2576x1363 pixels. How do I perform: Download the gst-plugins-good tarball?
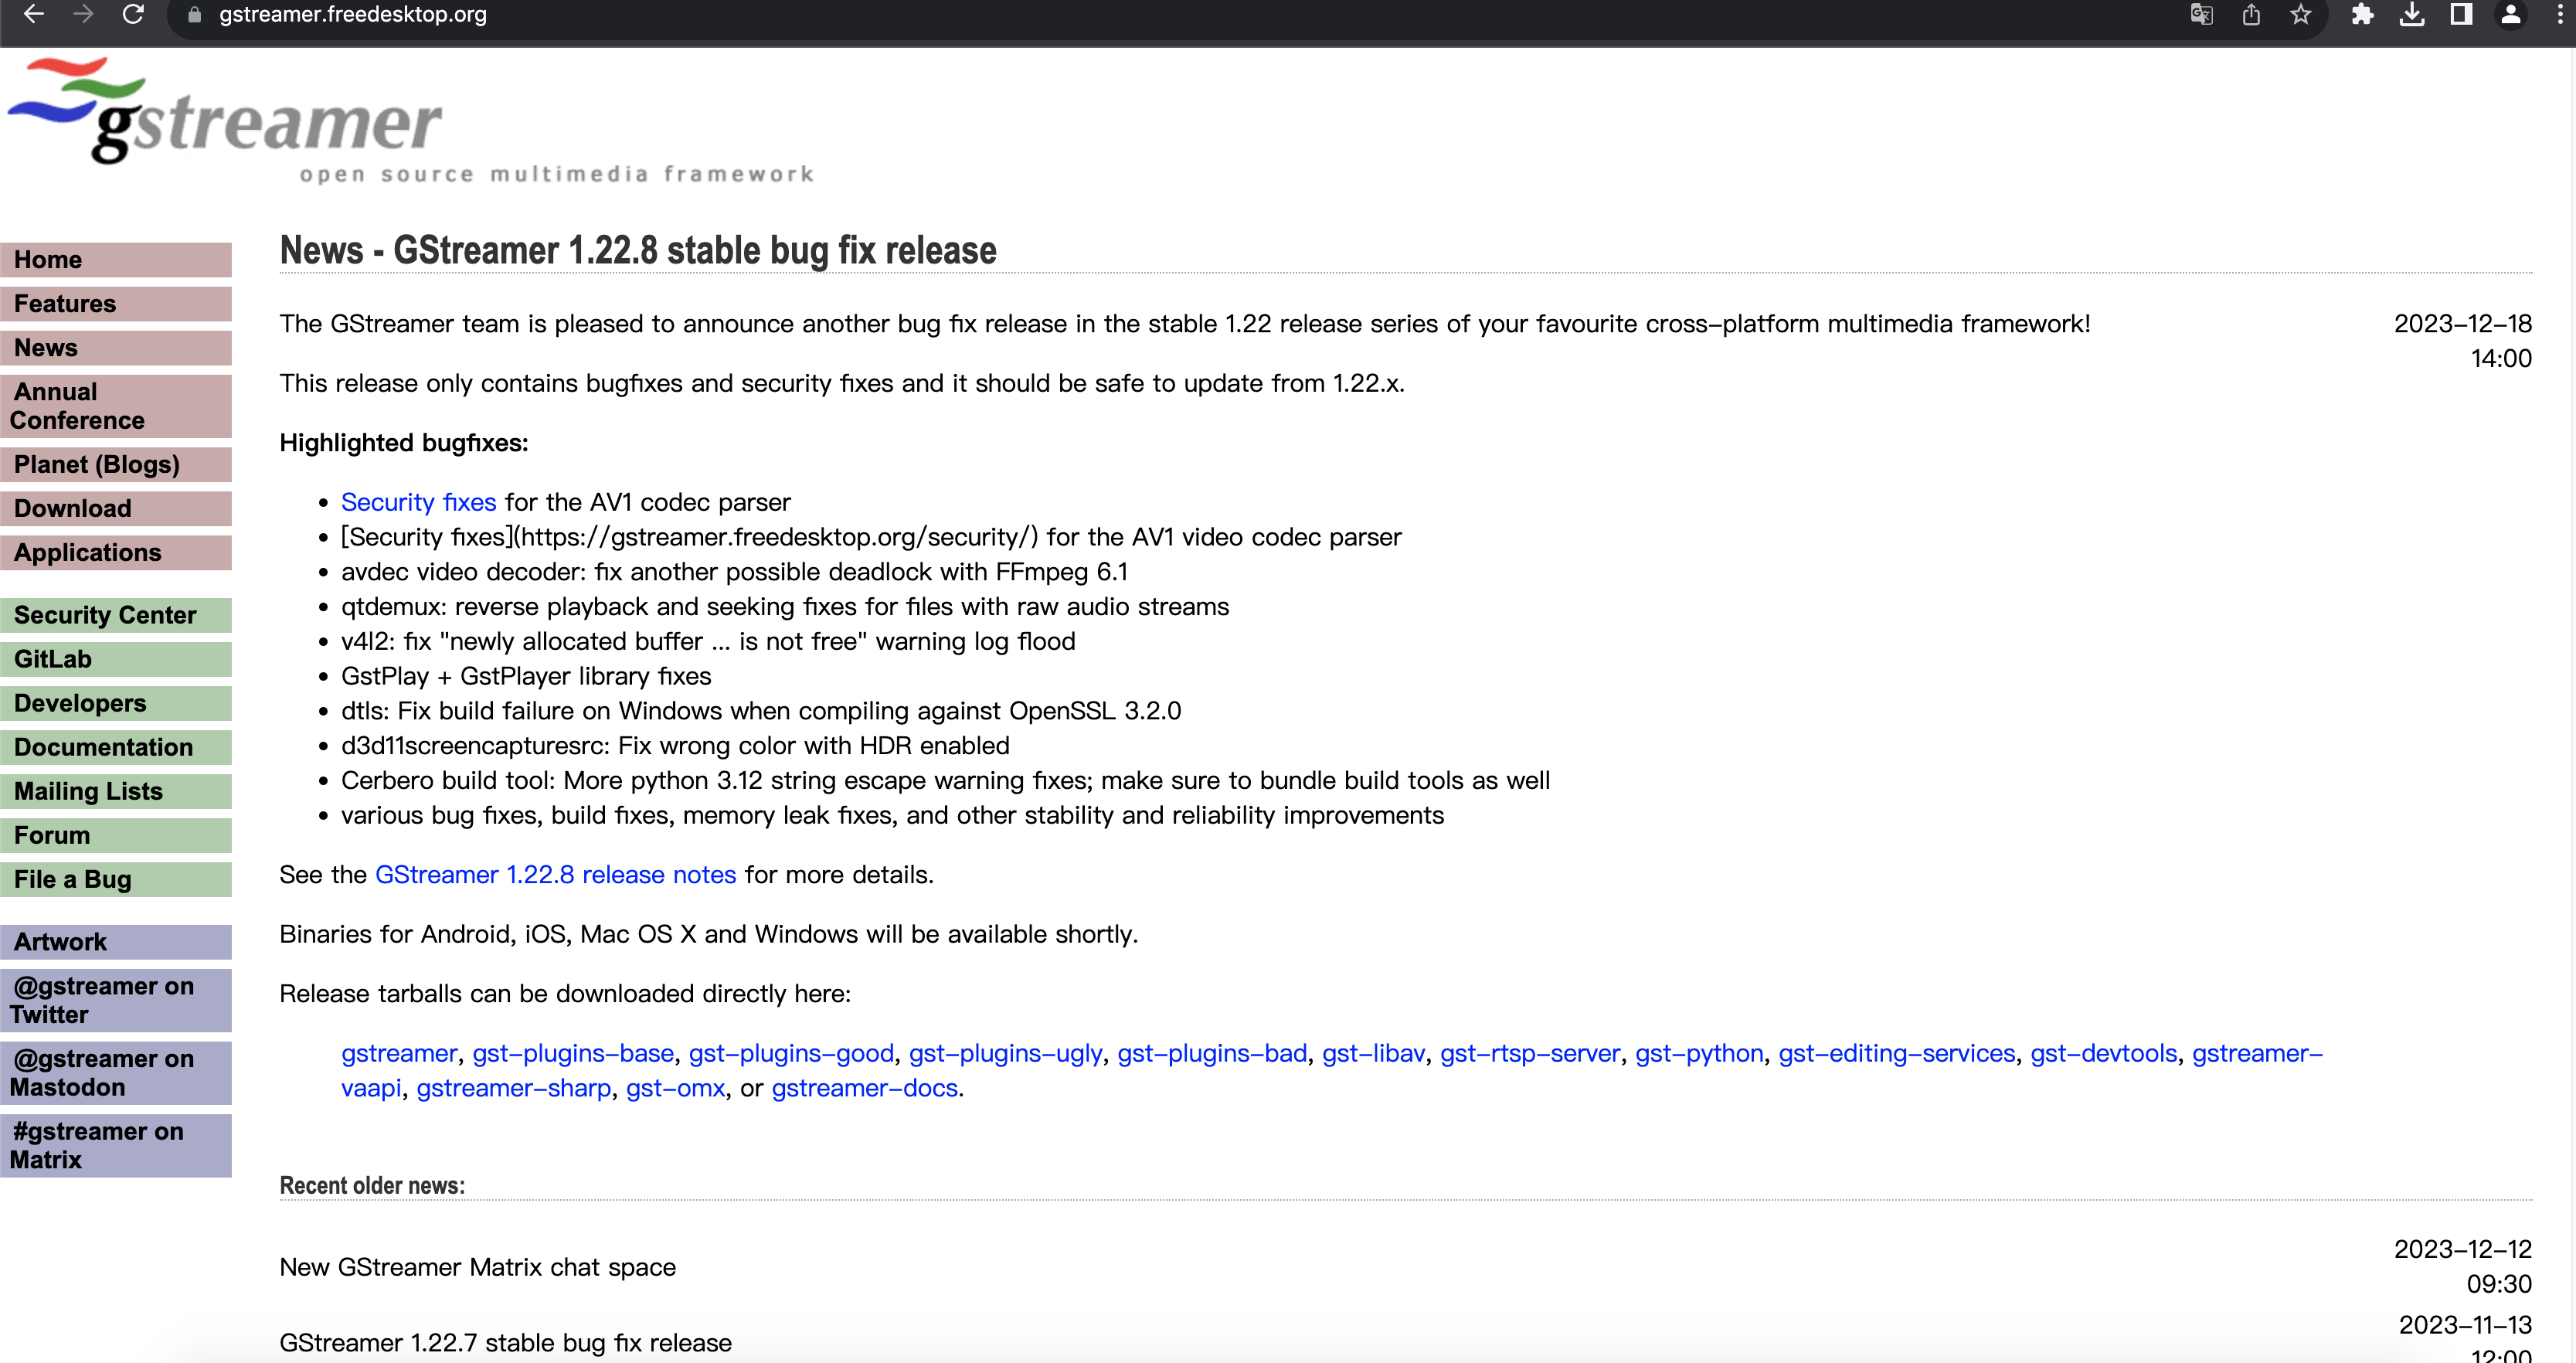(x=791, y=1054)
